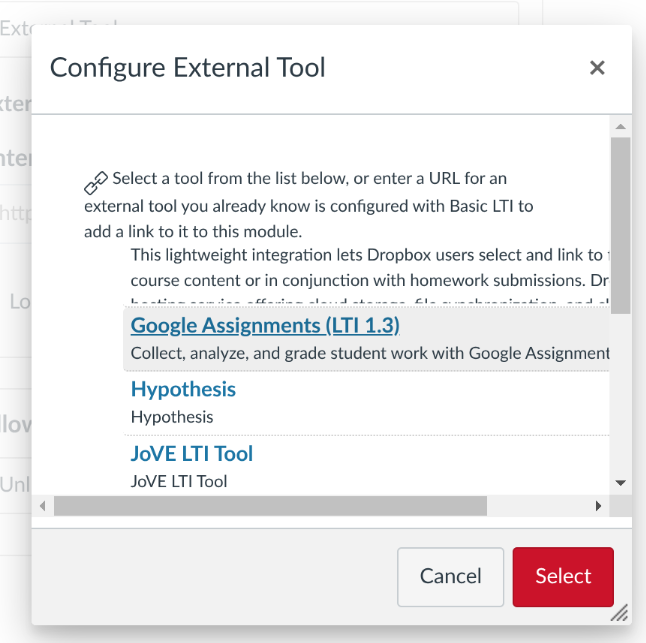The height and width of the screenshot is (643, 646).
Task: Click the vertical scrollbar down arrow
Action: pyautogui.click(x=620, y=483)
